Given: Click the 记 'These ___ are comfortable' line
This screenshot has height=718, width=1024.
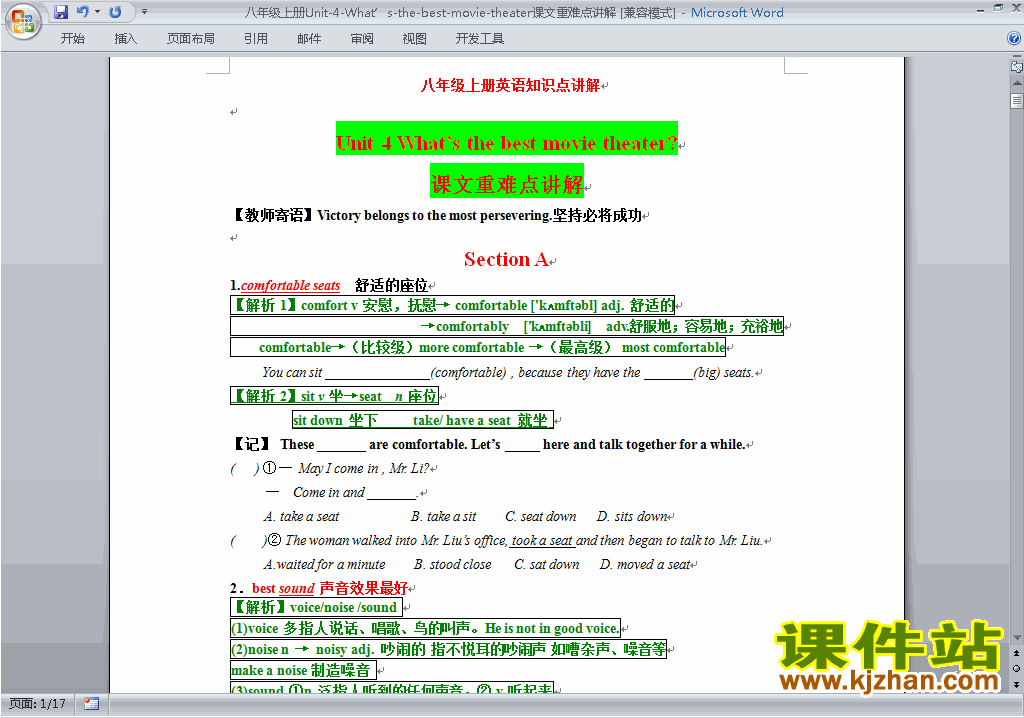Looking at the screenshot, I should click(x=489, y=444).
